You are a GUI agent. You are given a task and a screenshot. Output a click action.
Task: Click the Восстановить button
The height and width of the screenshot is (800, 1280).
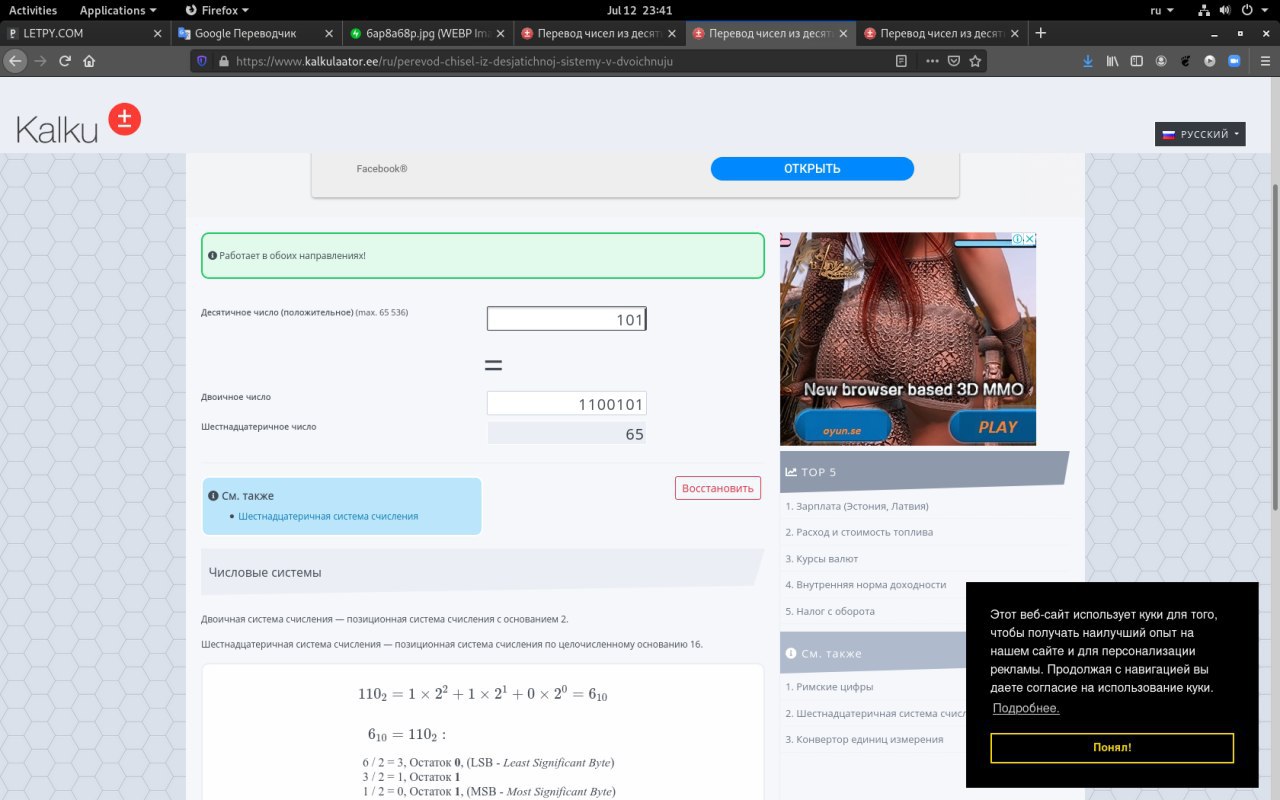pyautogui.click(x=718, y=488)
